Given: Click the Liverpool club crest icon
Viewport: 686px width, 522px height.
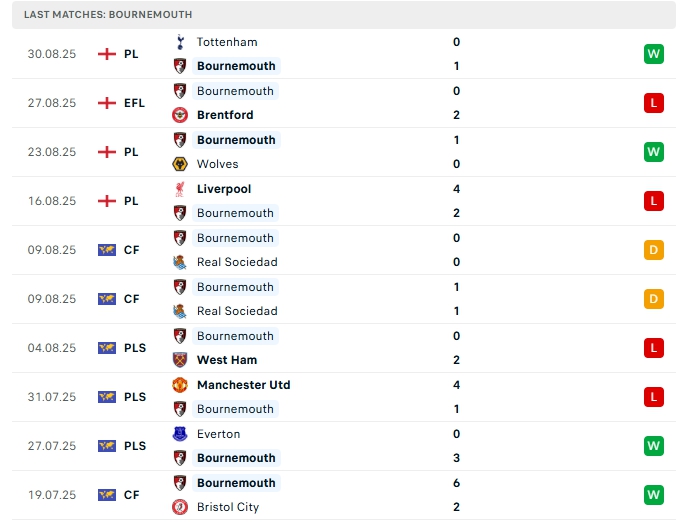Looking at the screenshot, I should 180,189.
